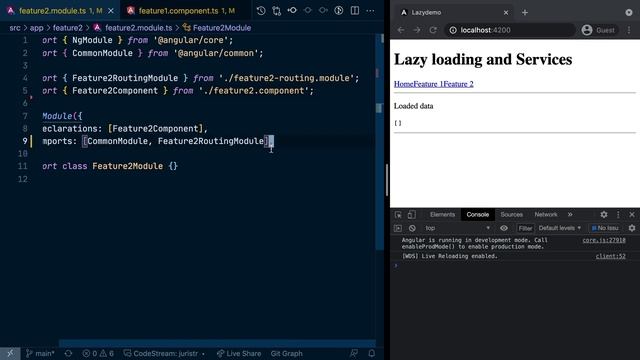Open errors and warnings count in status bar
Viewport: 640px width, 360px height.
tap(98, 353)
